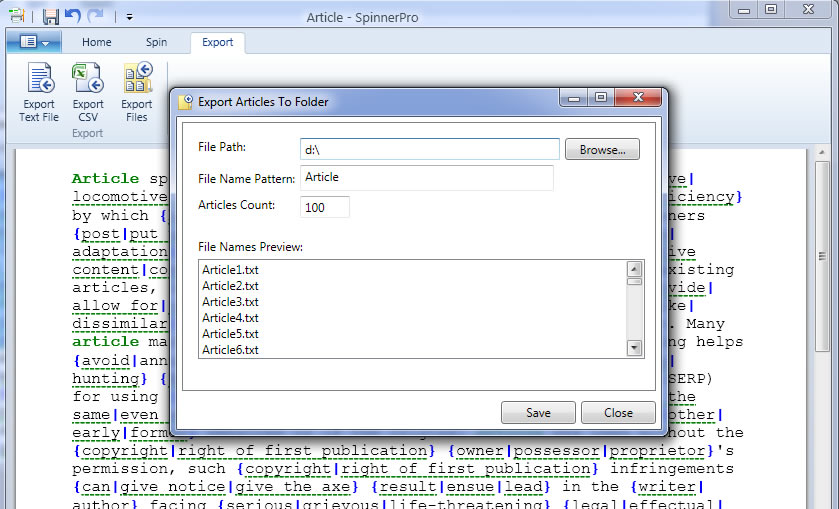Screen dimensions: 839x509
Task: Click Save in the export dialog
Action: 537,412
